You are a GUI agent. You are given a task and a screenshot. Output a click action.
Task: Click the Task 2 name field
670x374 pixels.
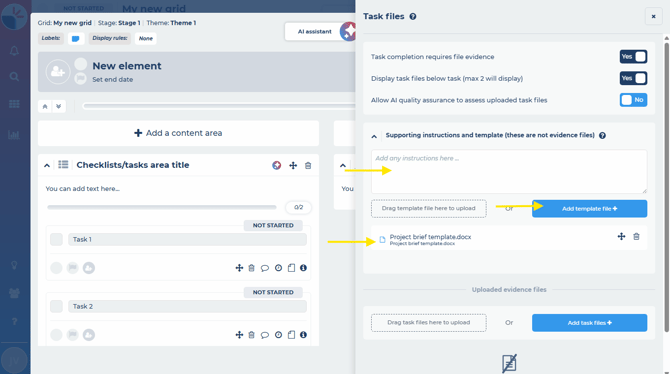[187, 306]
